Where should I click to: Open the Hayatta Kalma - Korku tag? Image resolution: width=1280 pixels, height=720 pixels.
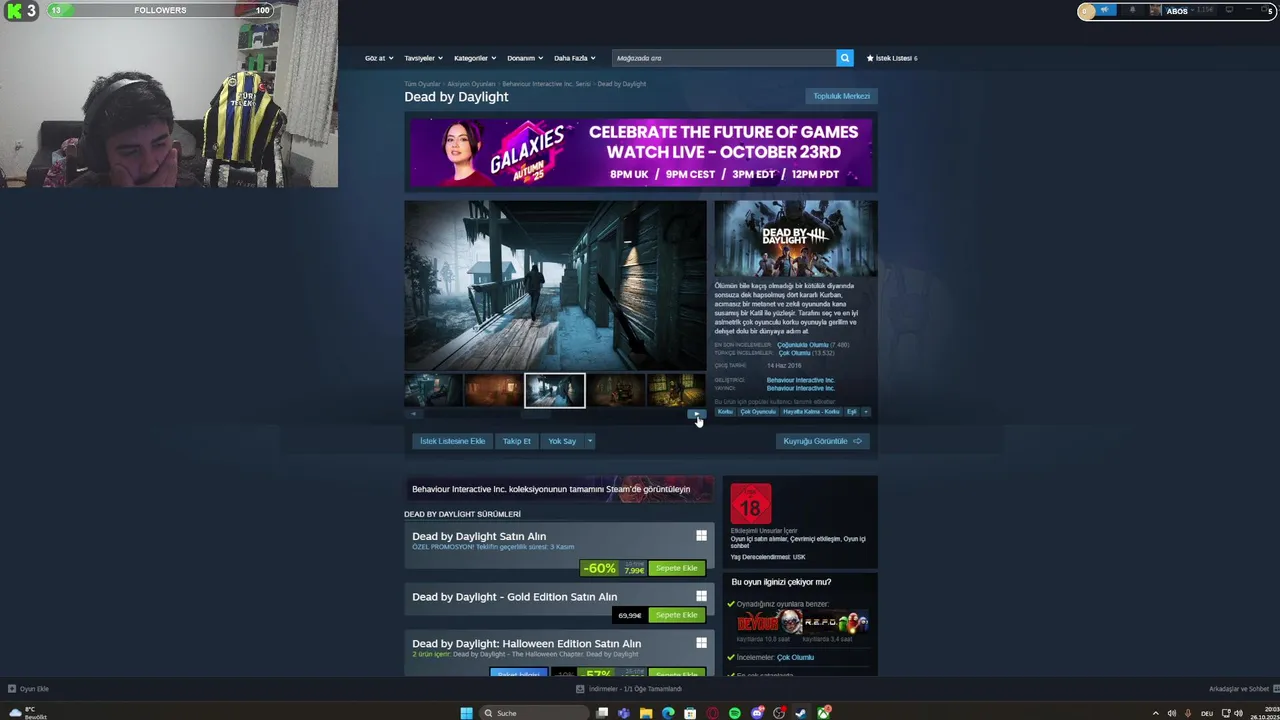click(811, 412)
